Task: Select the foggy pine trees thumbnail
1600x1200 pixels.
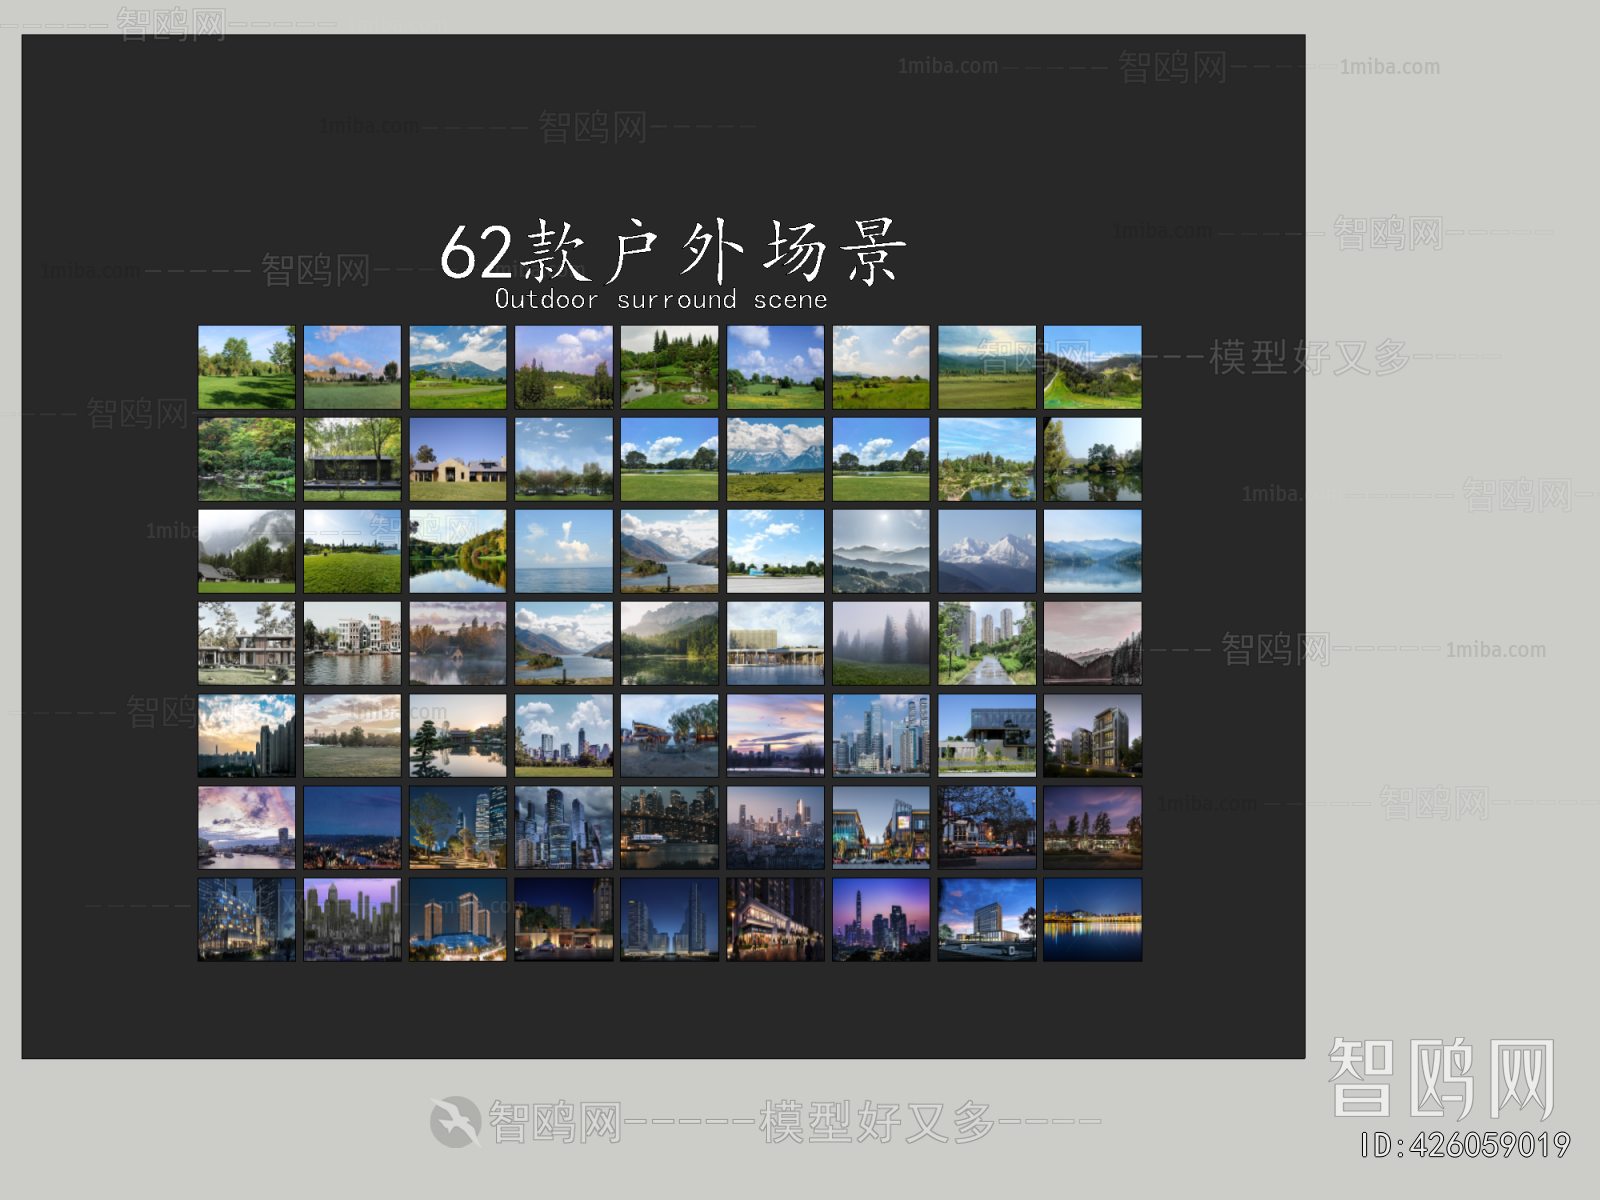Action: pyautogui.click(x=881, y=643)
